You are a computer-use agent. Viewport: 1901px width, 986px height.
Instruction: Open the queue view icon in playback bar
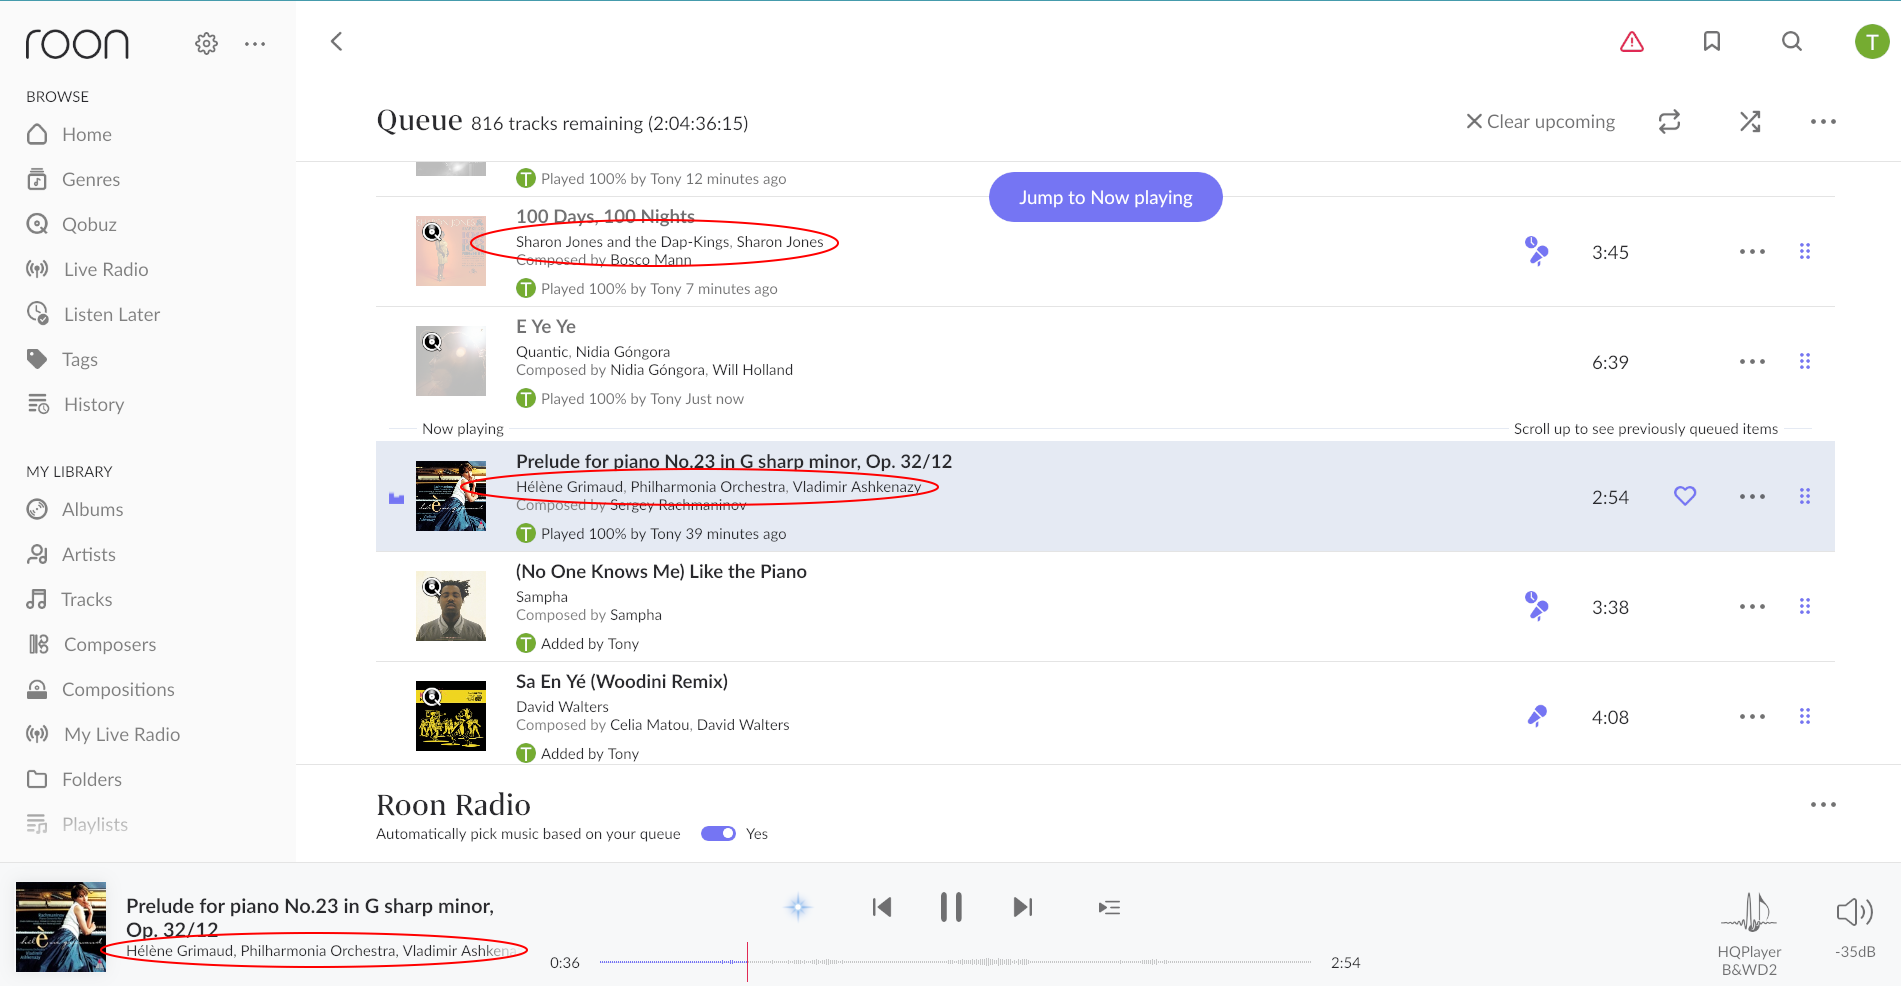point(1108,908)
